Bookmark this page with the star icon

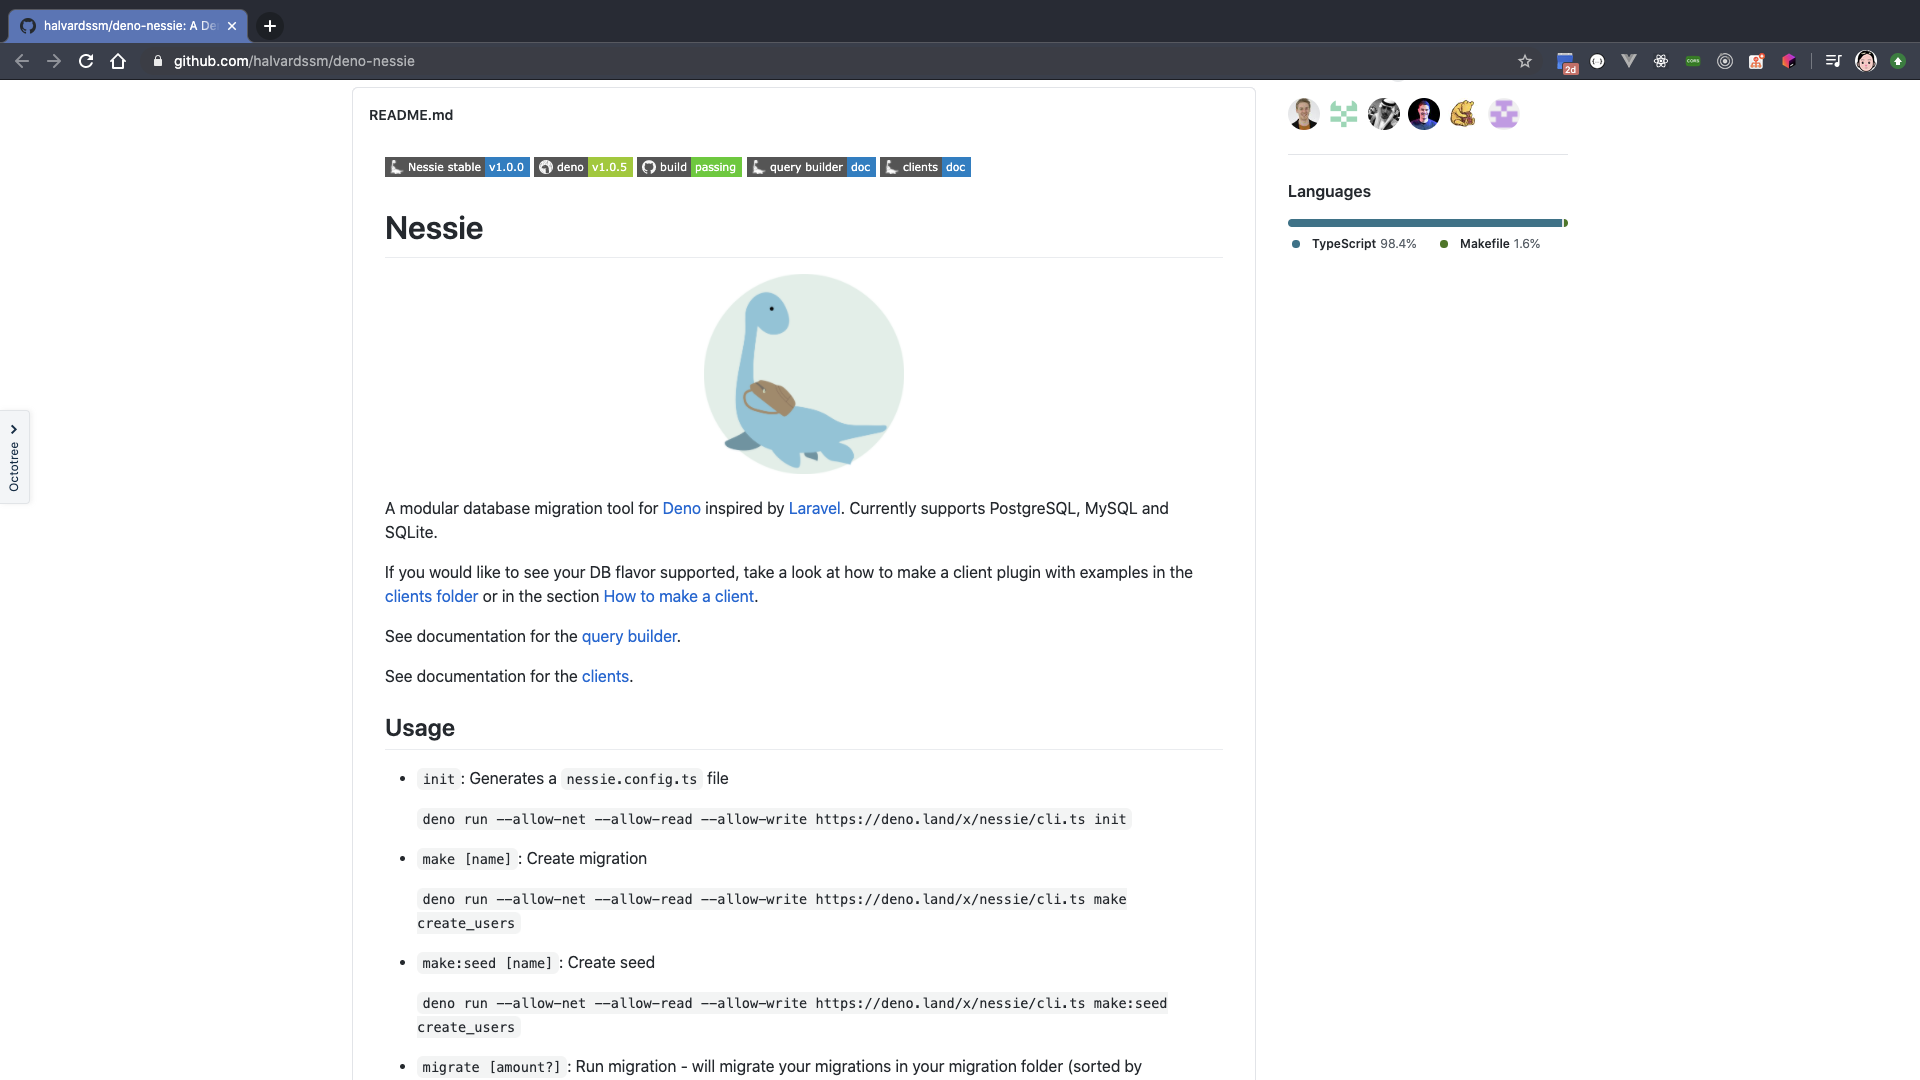click(x=1525, y=61)
